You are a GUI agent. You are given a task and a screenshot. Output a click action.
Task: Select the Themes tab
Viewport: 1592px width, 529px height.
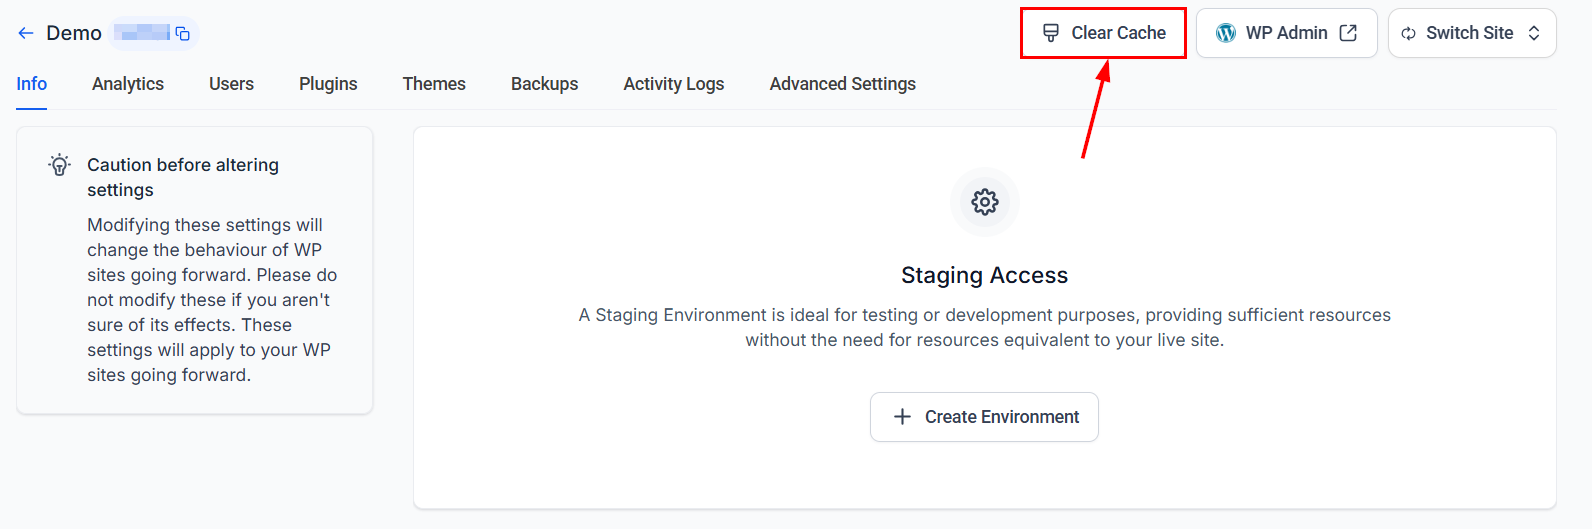[x=434, y=84]
